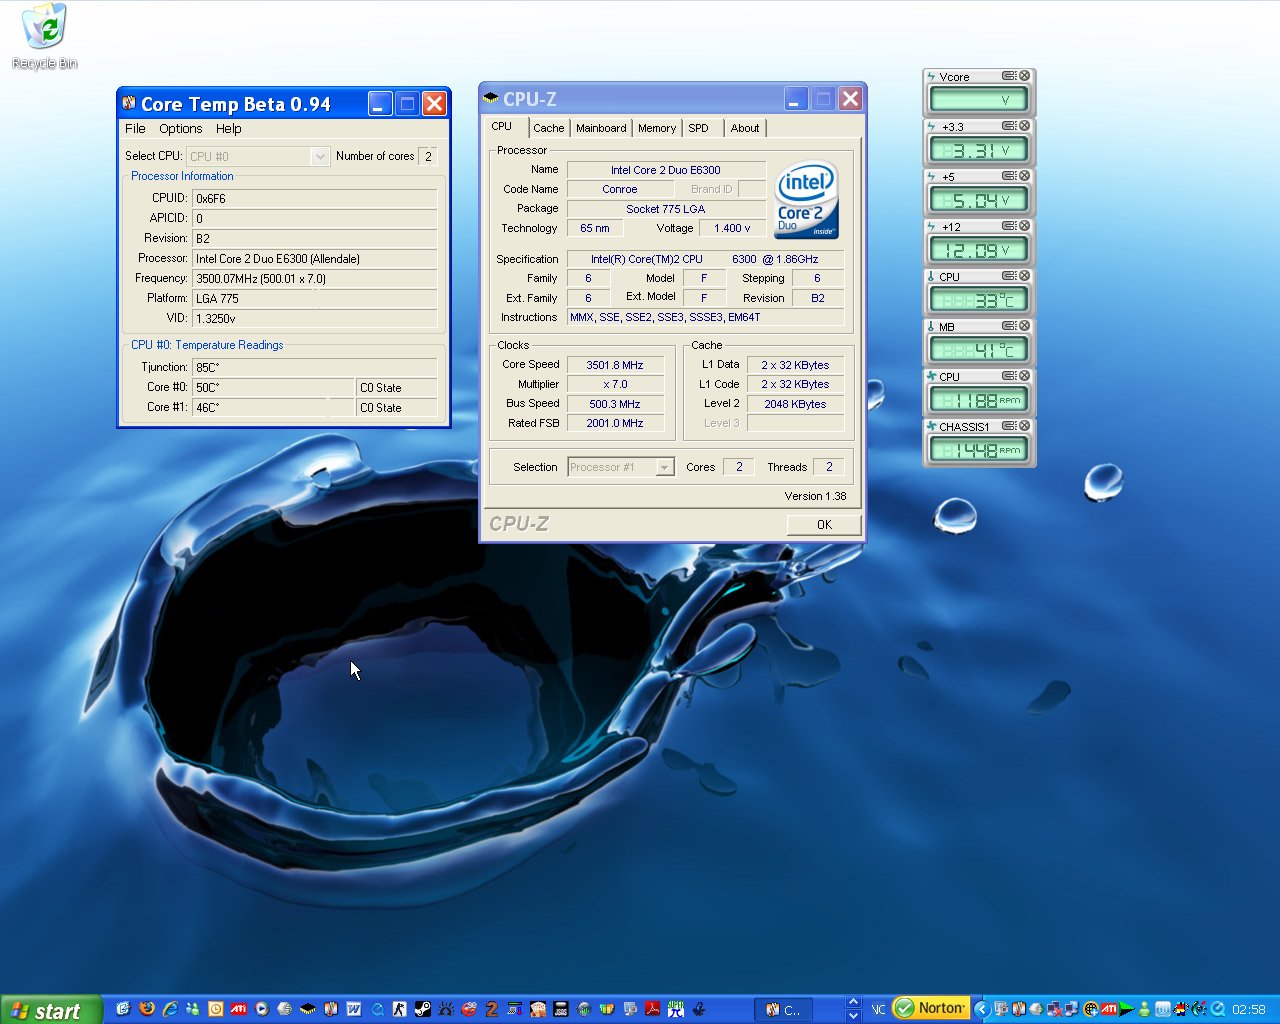Image resolution: width=1280 pixels, height=1024 pixels.
Task: Click the Code Name value Conroe
Action: (620, 189)
